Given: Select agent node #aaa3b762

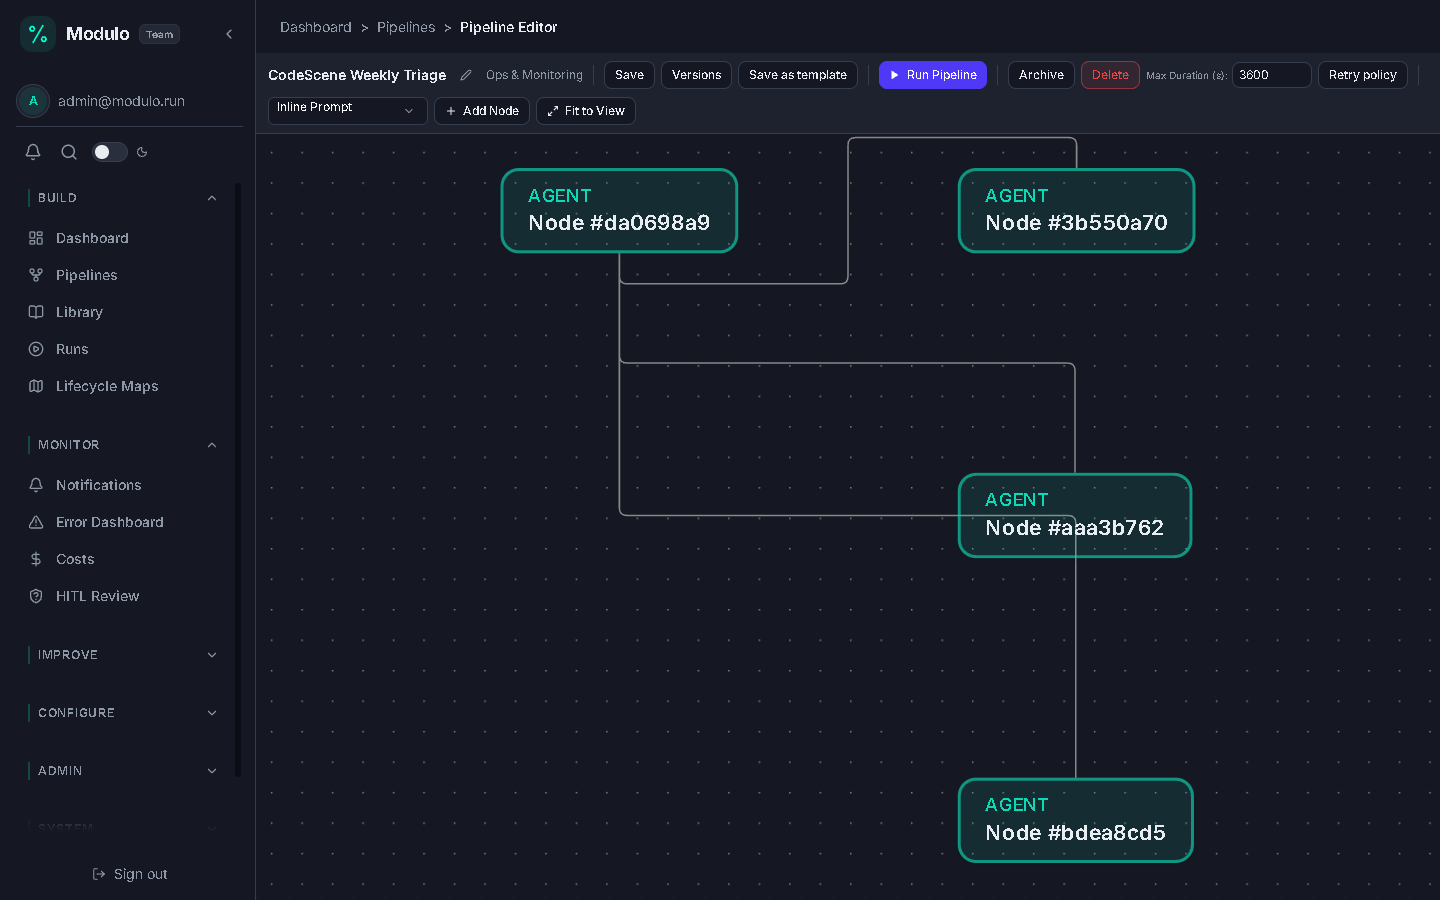Looking at the screenshot, I should 1075,515.
